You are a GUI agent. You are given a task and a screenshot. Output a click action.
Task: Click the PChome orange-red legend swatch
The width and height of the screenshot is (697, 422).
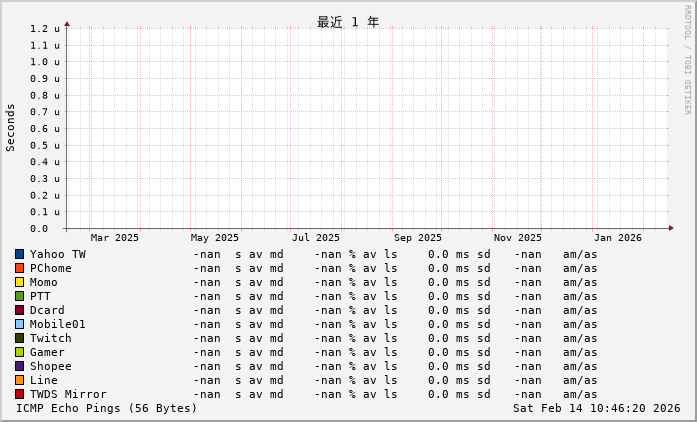click(x=19, y=268)
